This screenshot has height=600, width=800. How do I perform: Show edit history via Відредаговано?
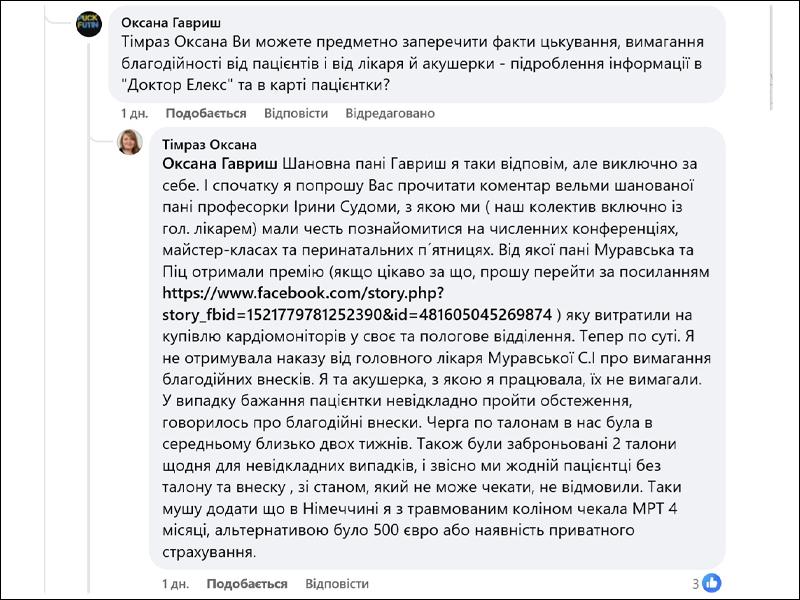(390, 113)
